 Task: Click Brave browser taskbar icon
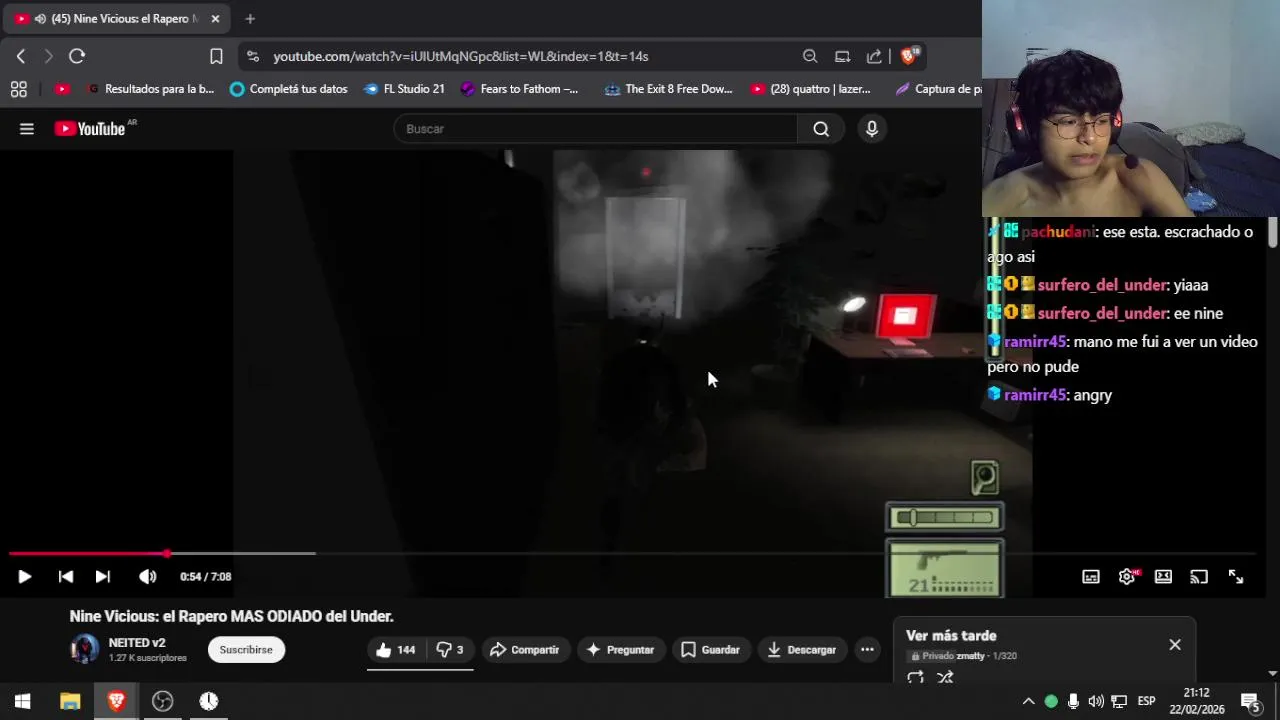coord(116,701)
